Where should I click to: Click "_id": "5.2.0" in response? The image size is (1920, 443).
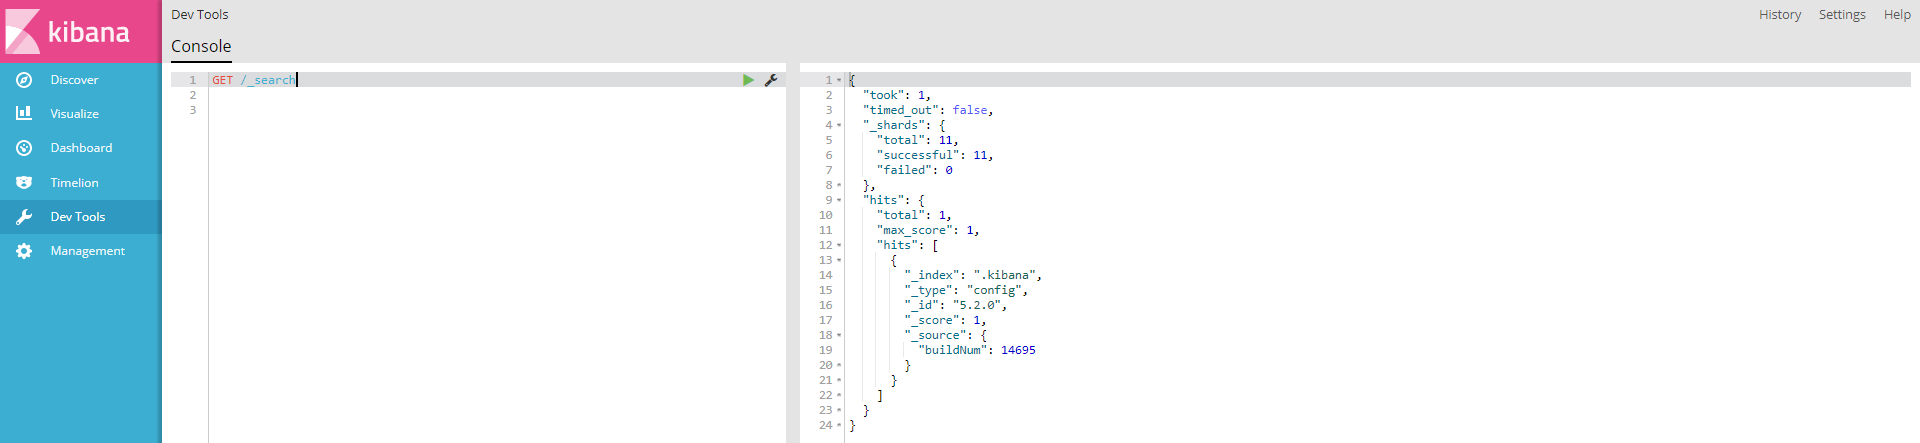[x=956, y=305]
